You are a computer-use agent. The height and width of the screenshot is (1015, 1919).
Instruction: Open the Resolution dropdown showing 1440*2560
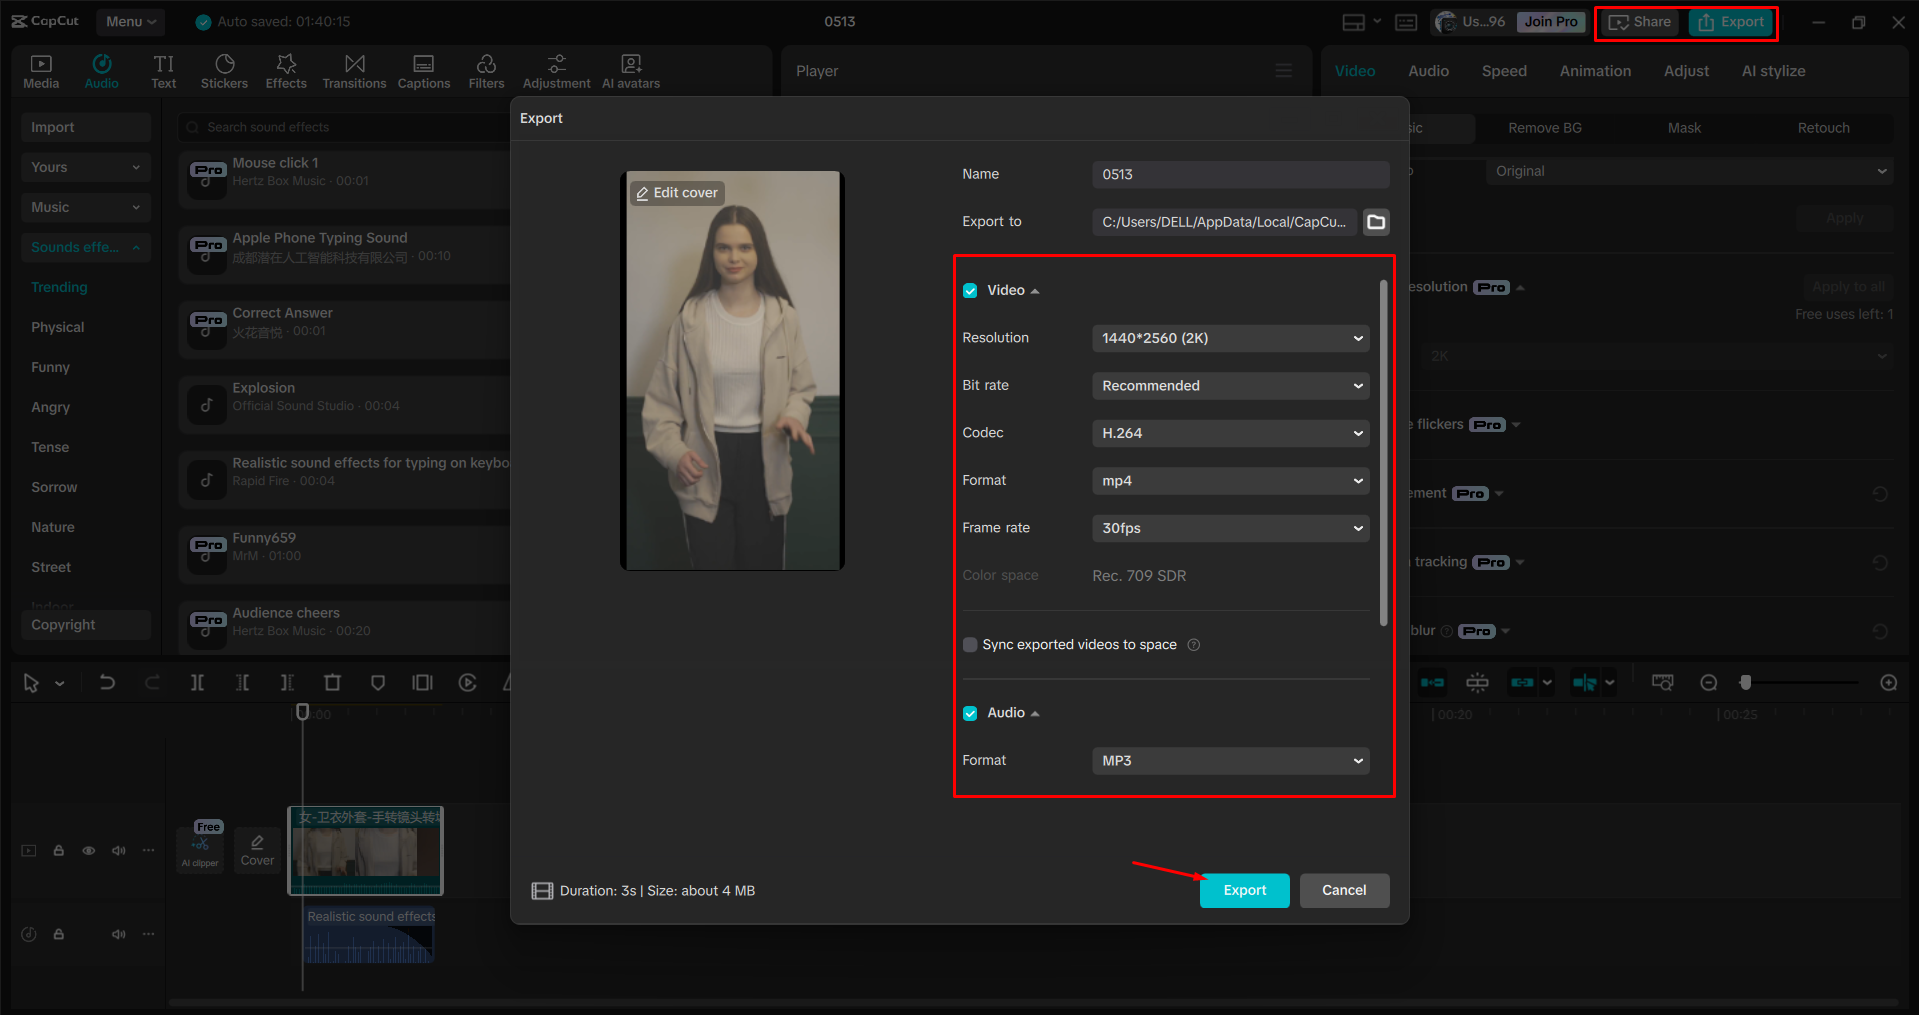coord(1230,338)
